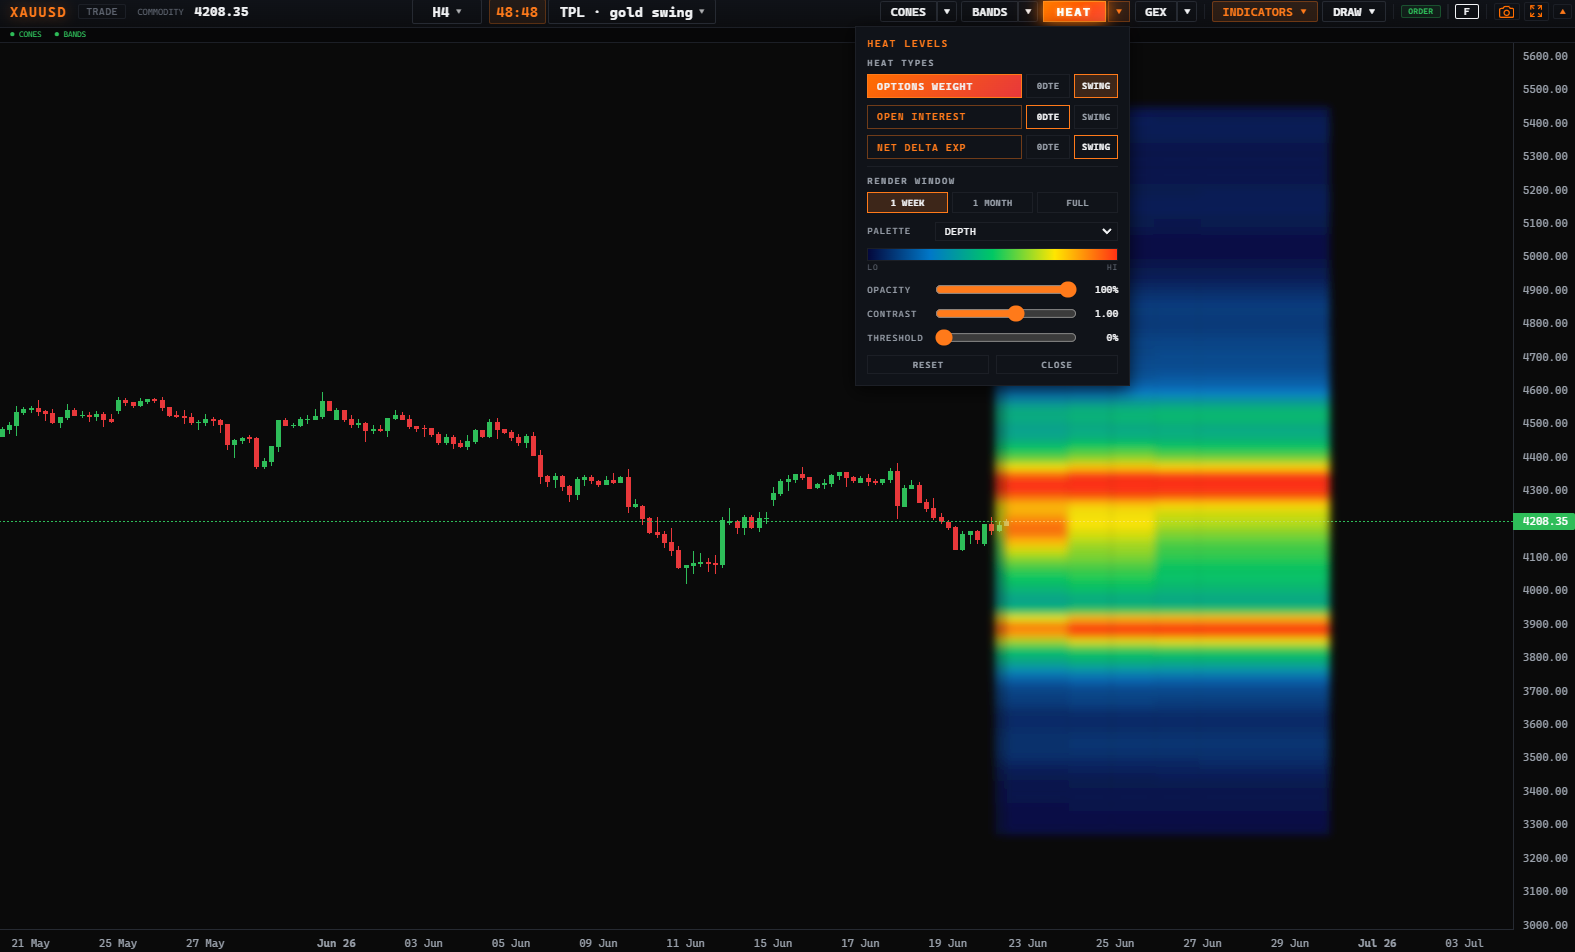This screenshot has width=1575, height=952.
Task: Switch render window to 1 MONTH
Action: click(992, 203)
